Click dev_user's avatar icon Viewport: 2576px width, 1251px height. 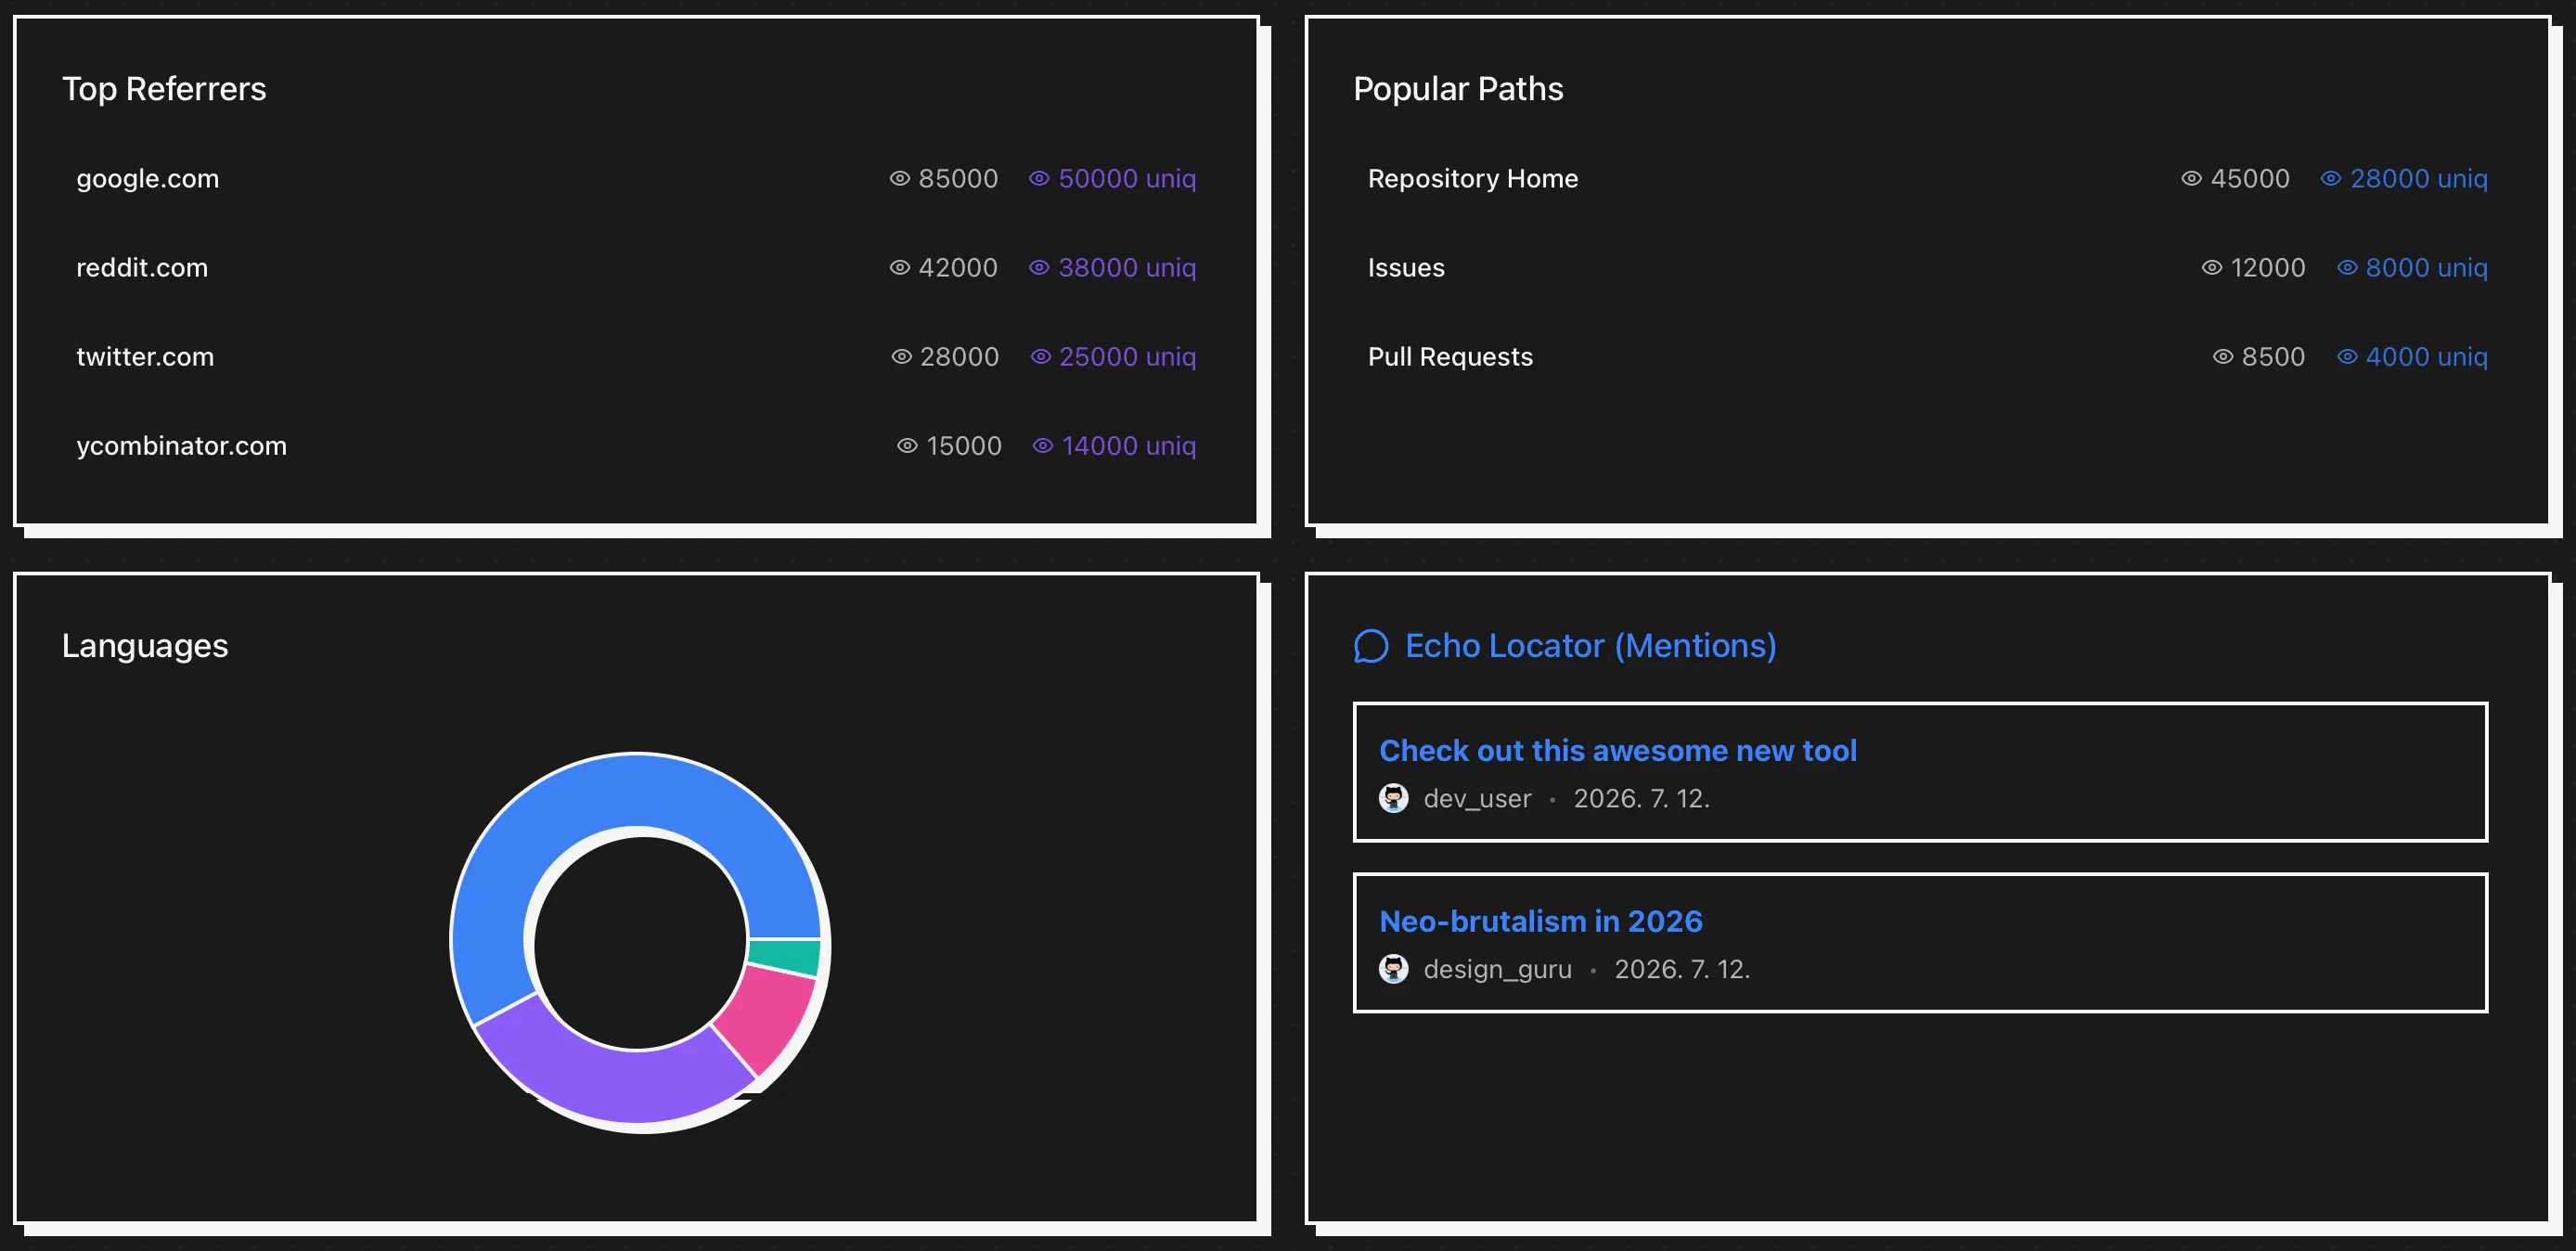1393,798
